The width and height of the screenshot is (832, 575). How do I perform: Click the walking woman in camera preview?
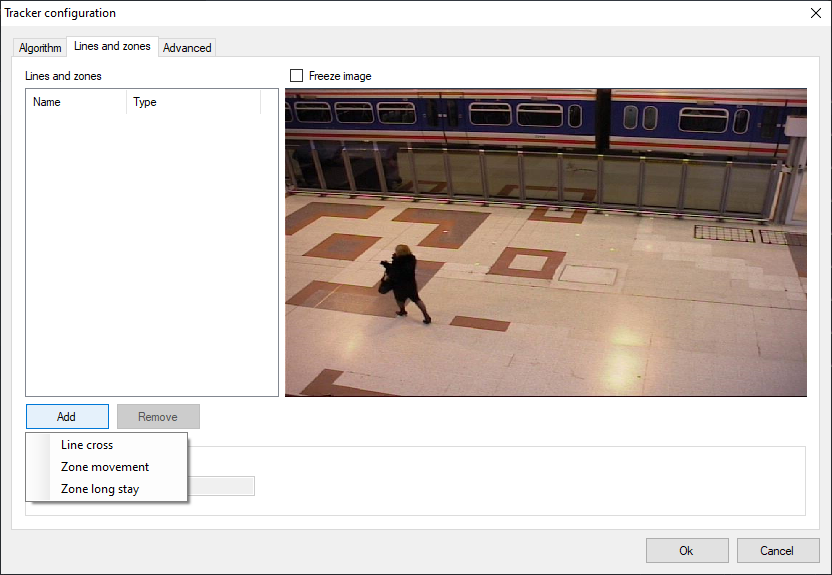[x=404, y=280]
